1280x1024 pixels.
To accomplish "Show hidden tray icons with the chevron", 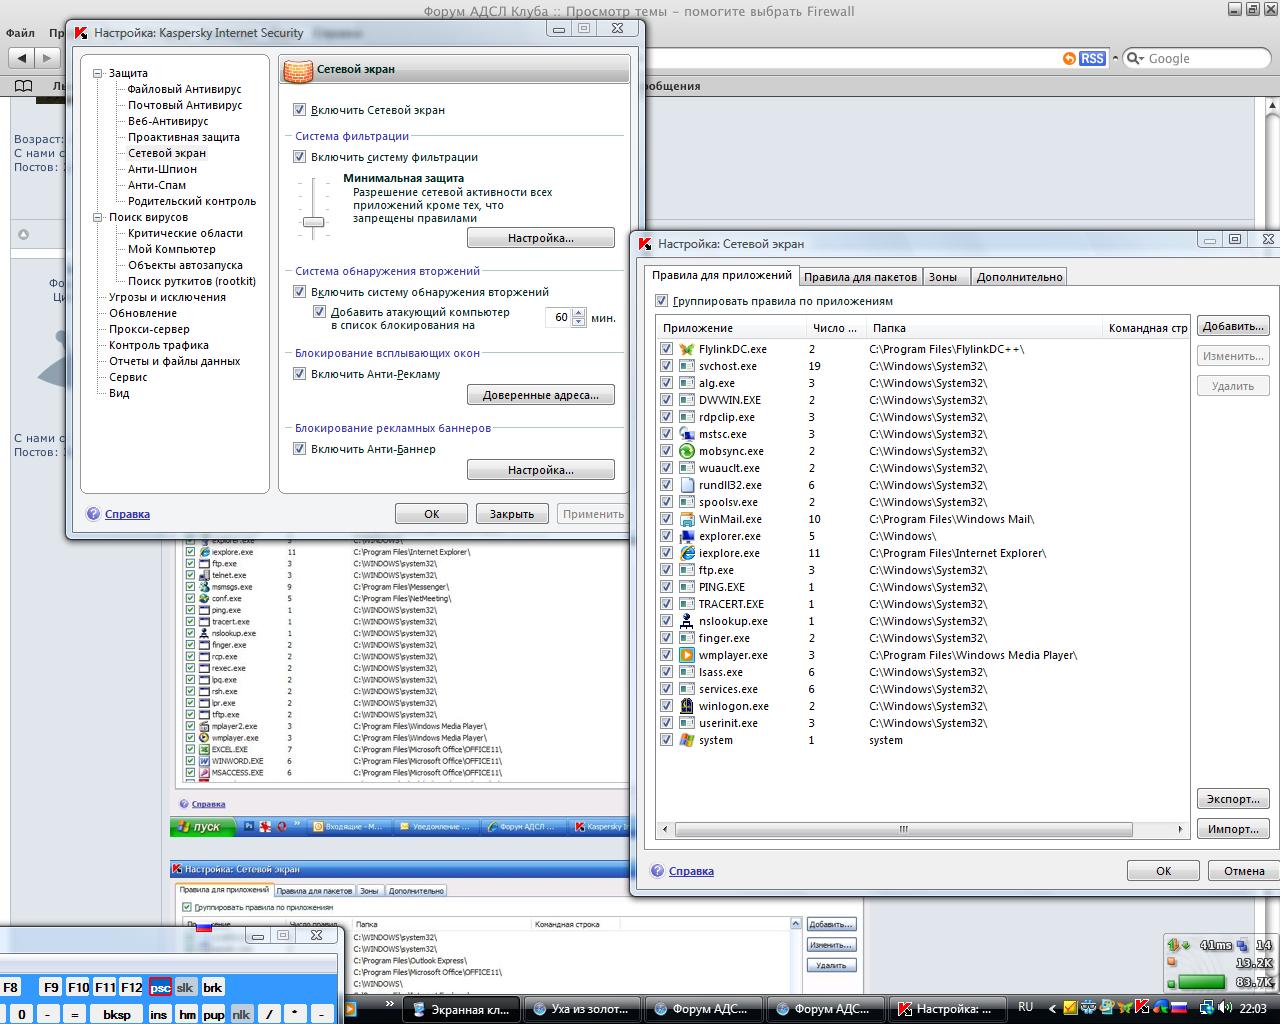I will click(1054, 1008).
